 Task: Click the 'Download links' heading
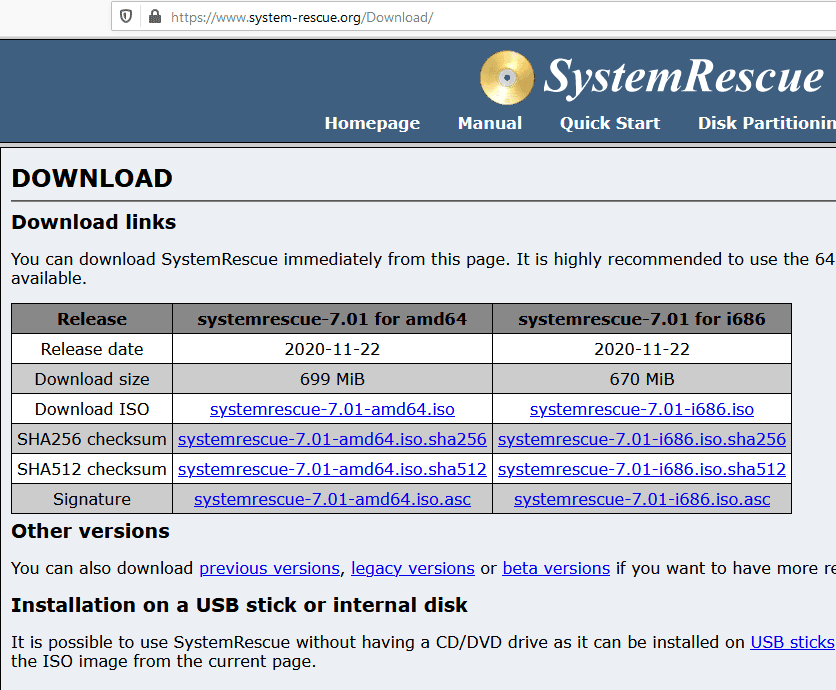click(93, 222)
